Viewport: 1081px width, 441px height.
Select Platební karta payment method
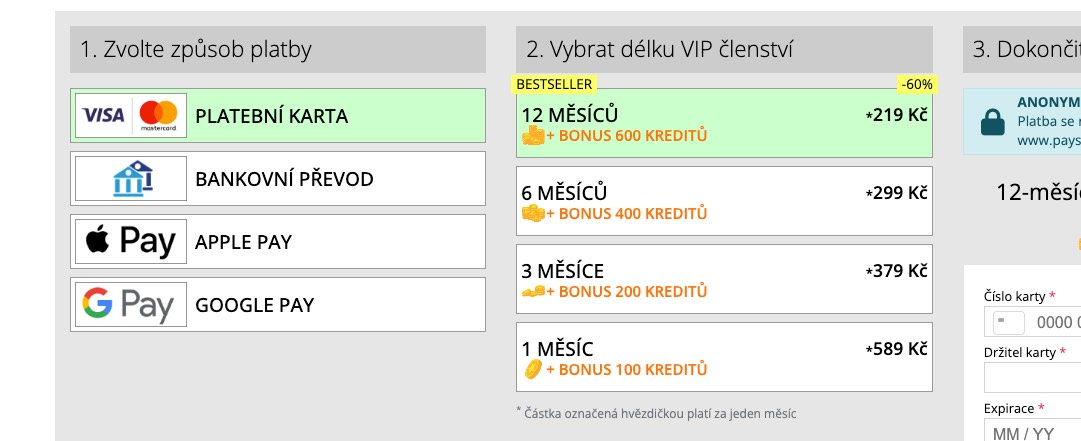coord(272,116)
